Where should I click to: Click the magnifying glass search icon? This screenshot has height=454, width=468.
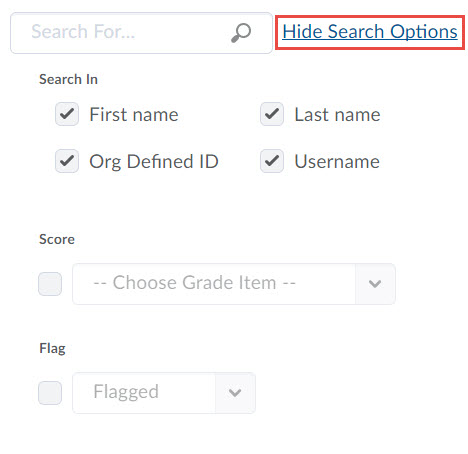click(x=241, y=33)
